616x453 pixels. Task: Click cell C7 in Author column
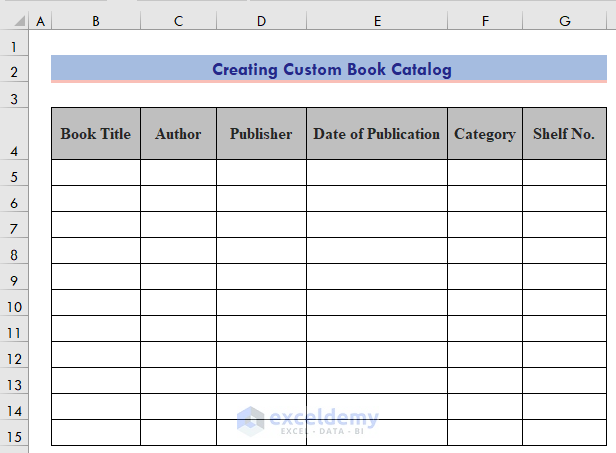click(178, 225)
